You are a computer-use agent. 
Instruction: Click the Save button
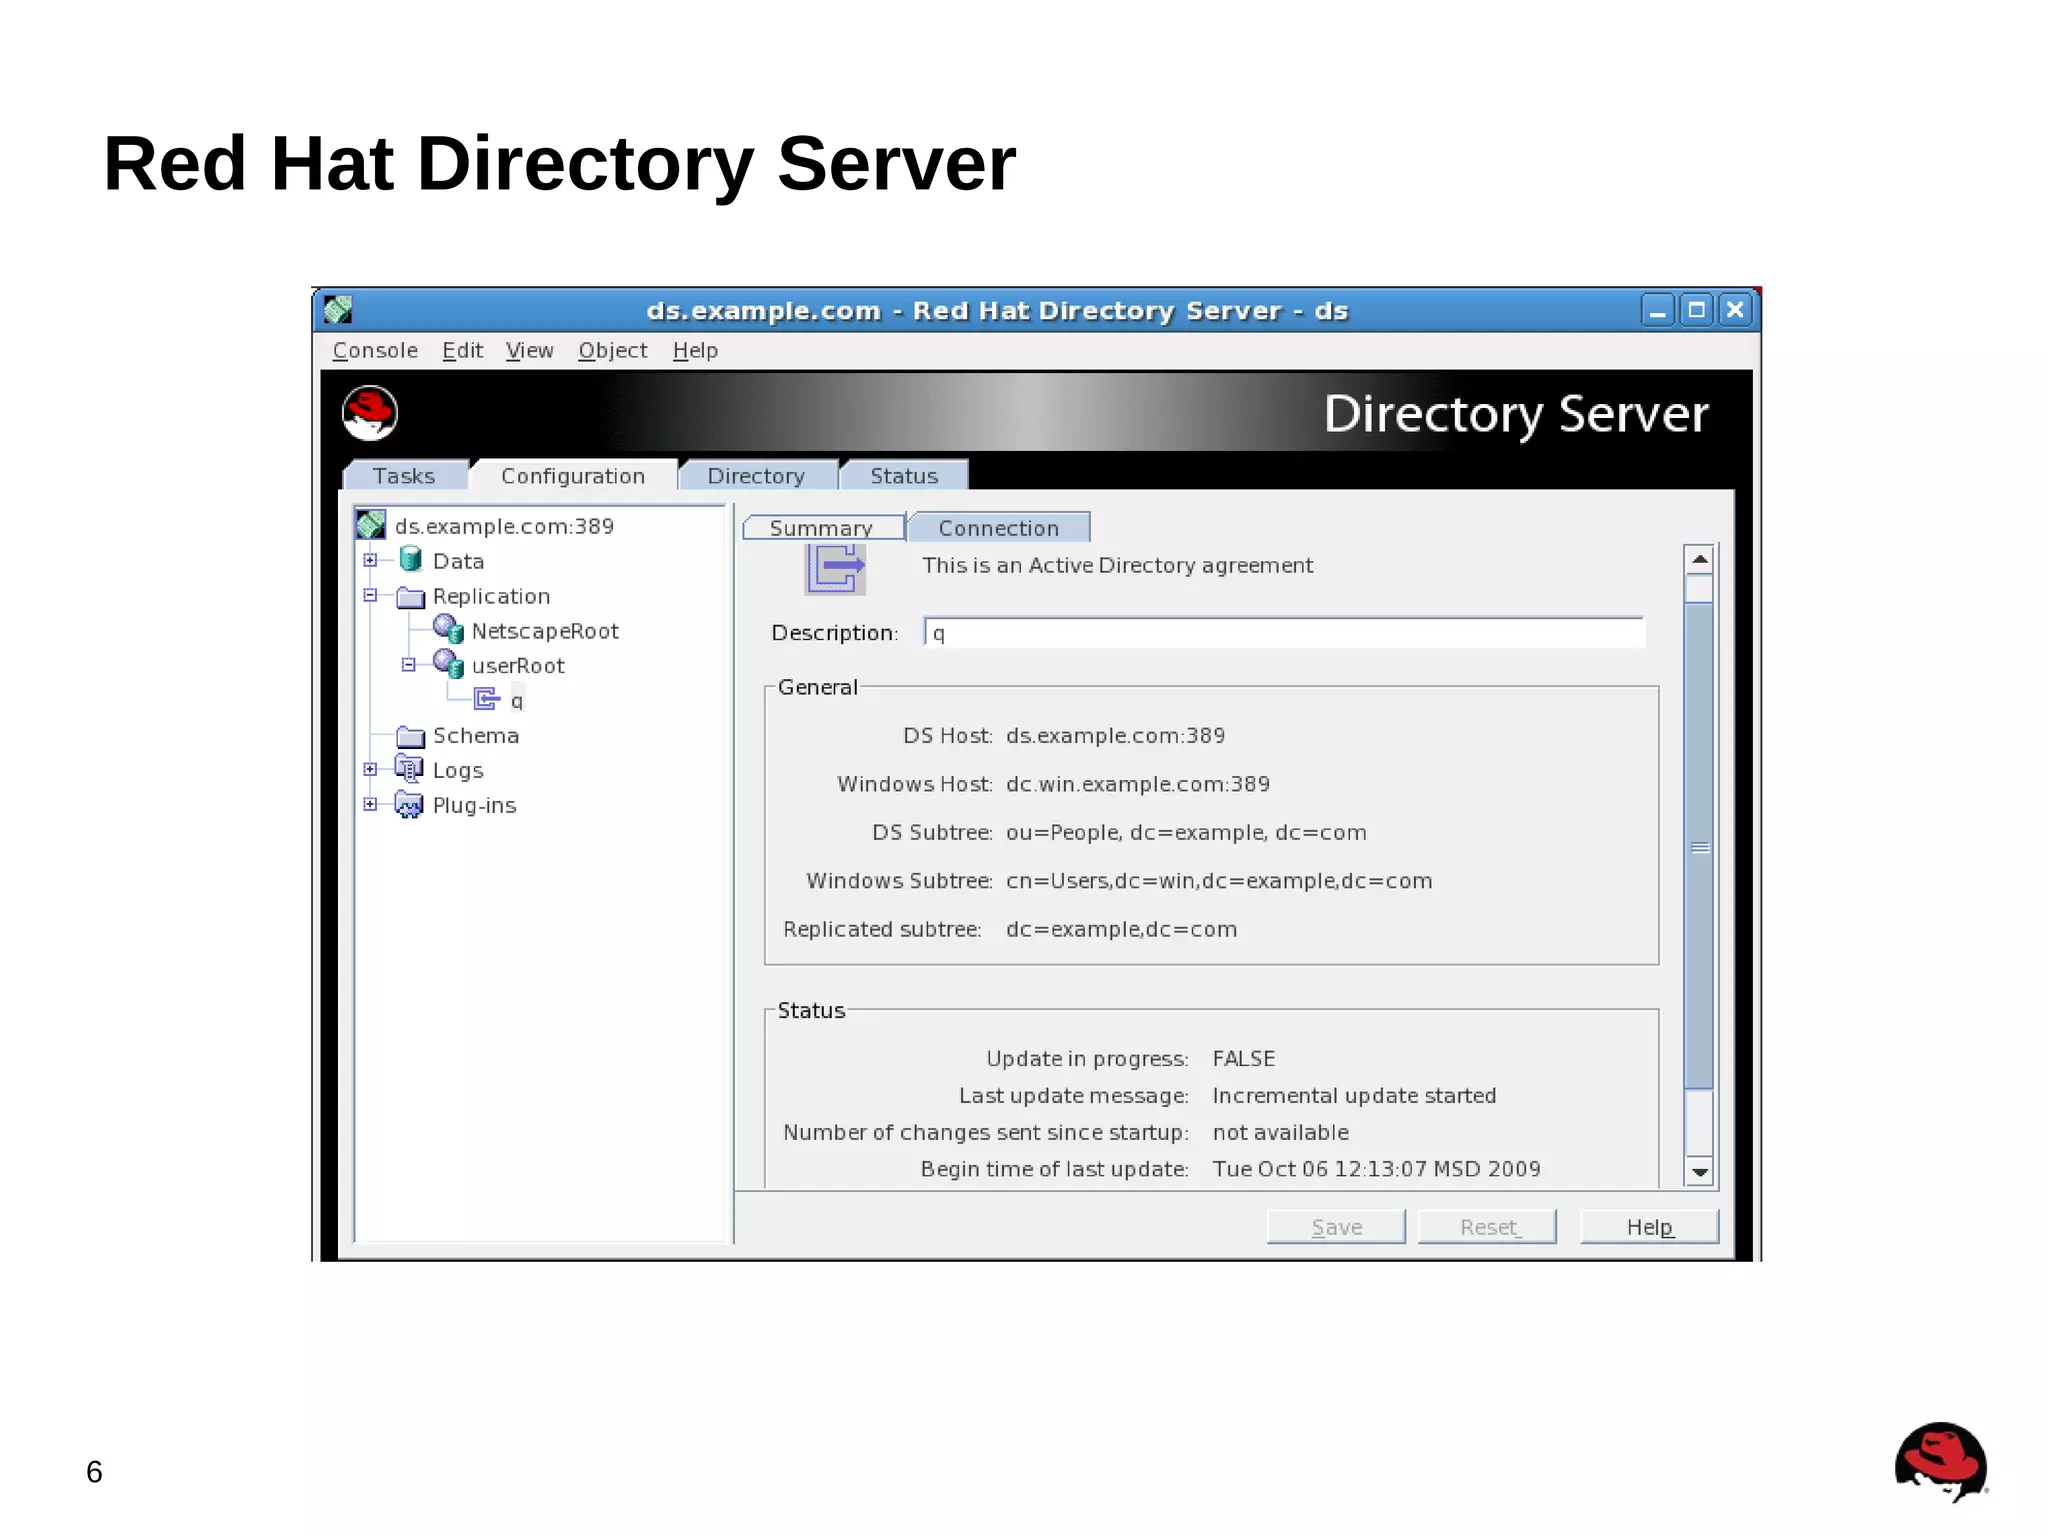[x=1336, y=1227]
